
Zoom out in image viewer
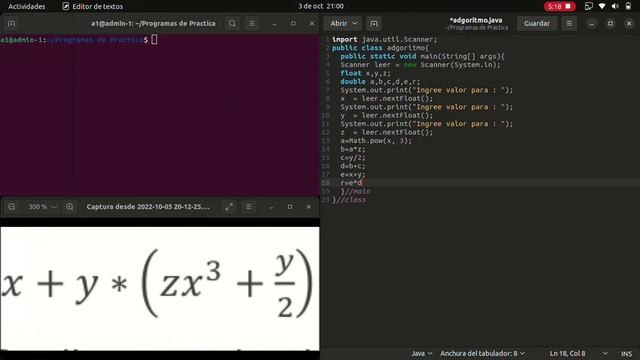(x=12, y=207)
